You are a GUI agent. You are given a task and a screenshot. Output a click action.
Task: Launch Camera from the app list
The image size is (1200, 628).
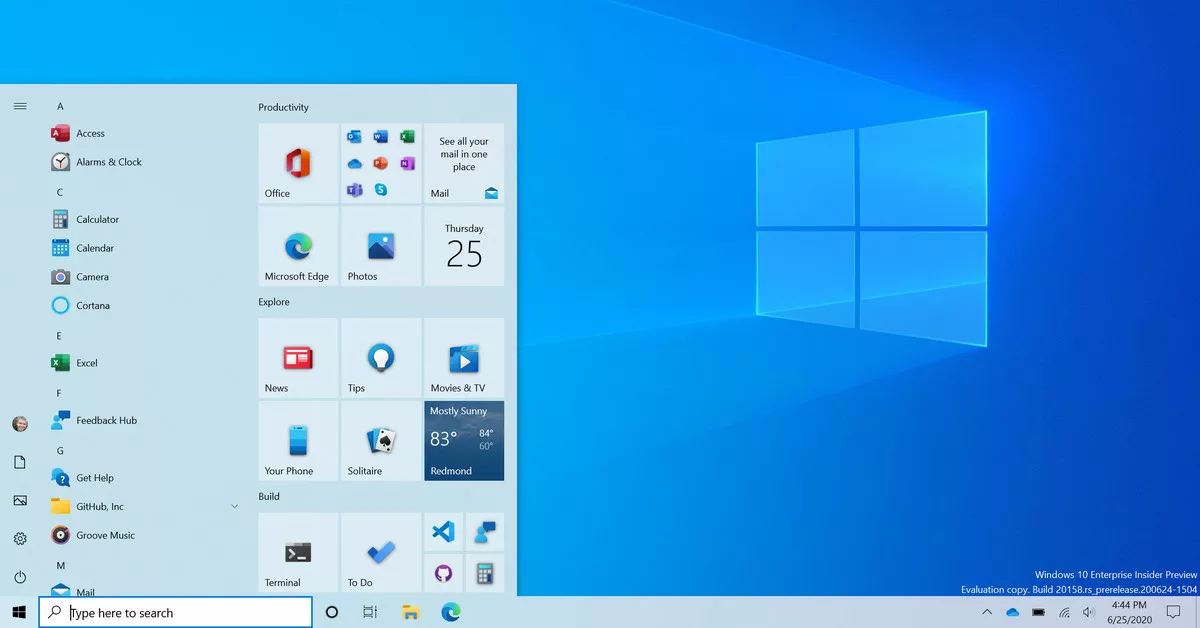click(145, 277)
